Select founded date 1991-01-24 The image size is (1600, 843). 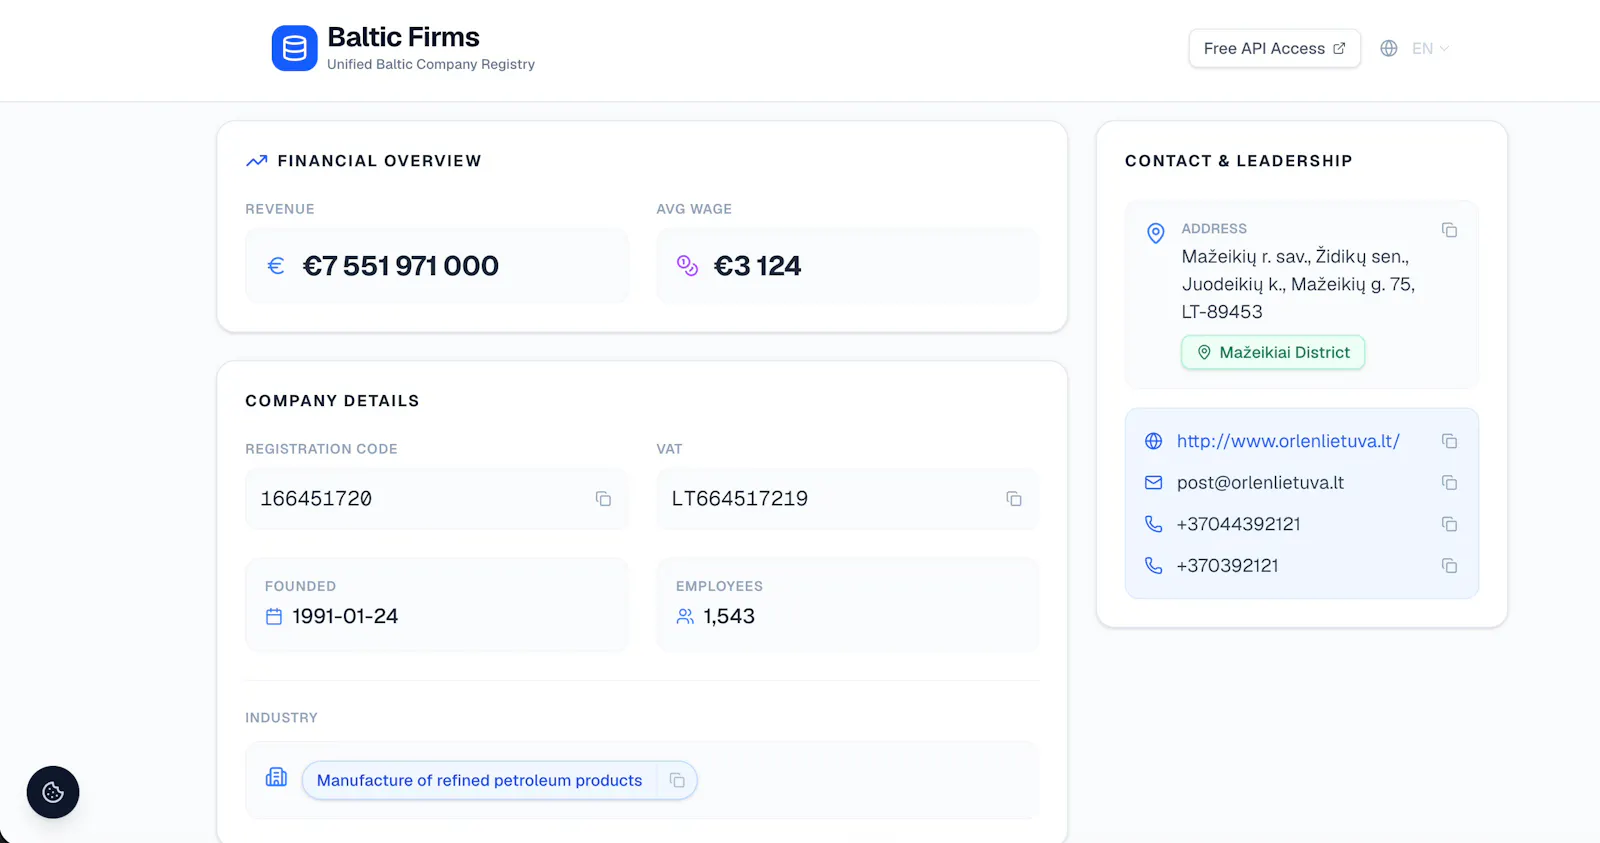(345, 617)
